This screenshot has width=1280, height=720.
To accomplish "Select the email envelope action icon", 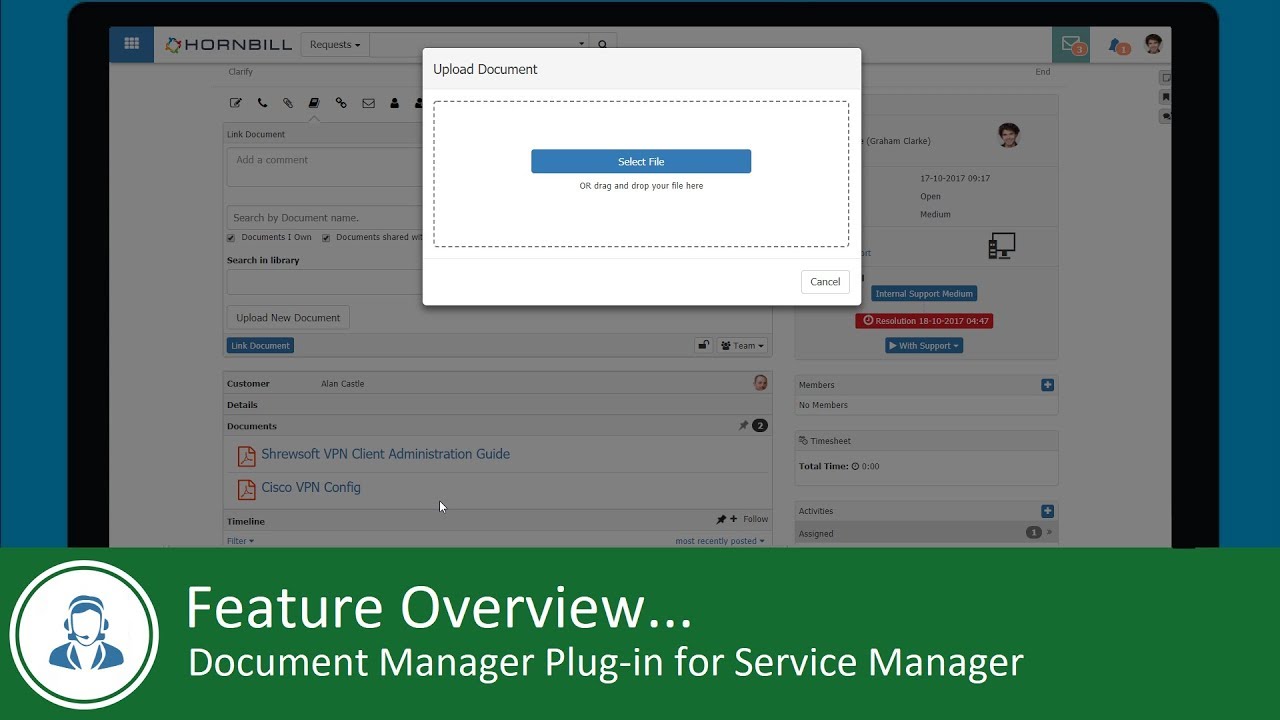I will point(368,103).
